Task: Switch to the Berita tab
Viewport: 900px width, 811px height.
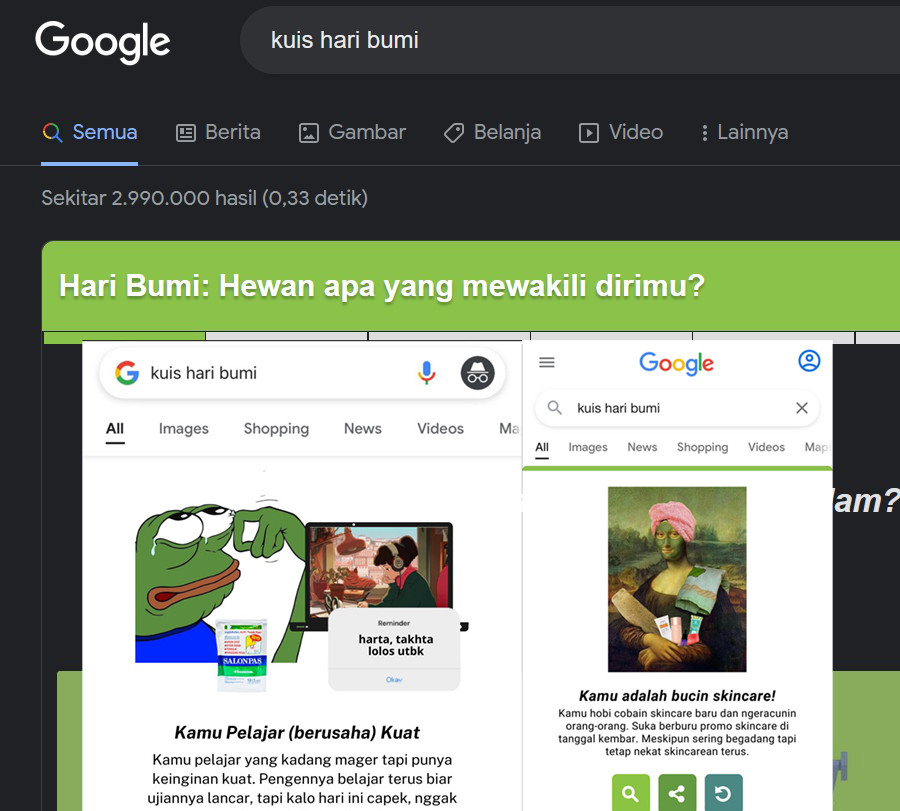Action: pos(218,133)
